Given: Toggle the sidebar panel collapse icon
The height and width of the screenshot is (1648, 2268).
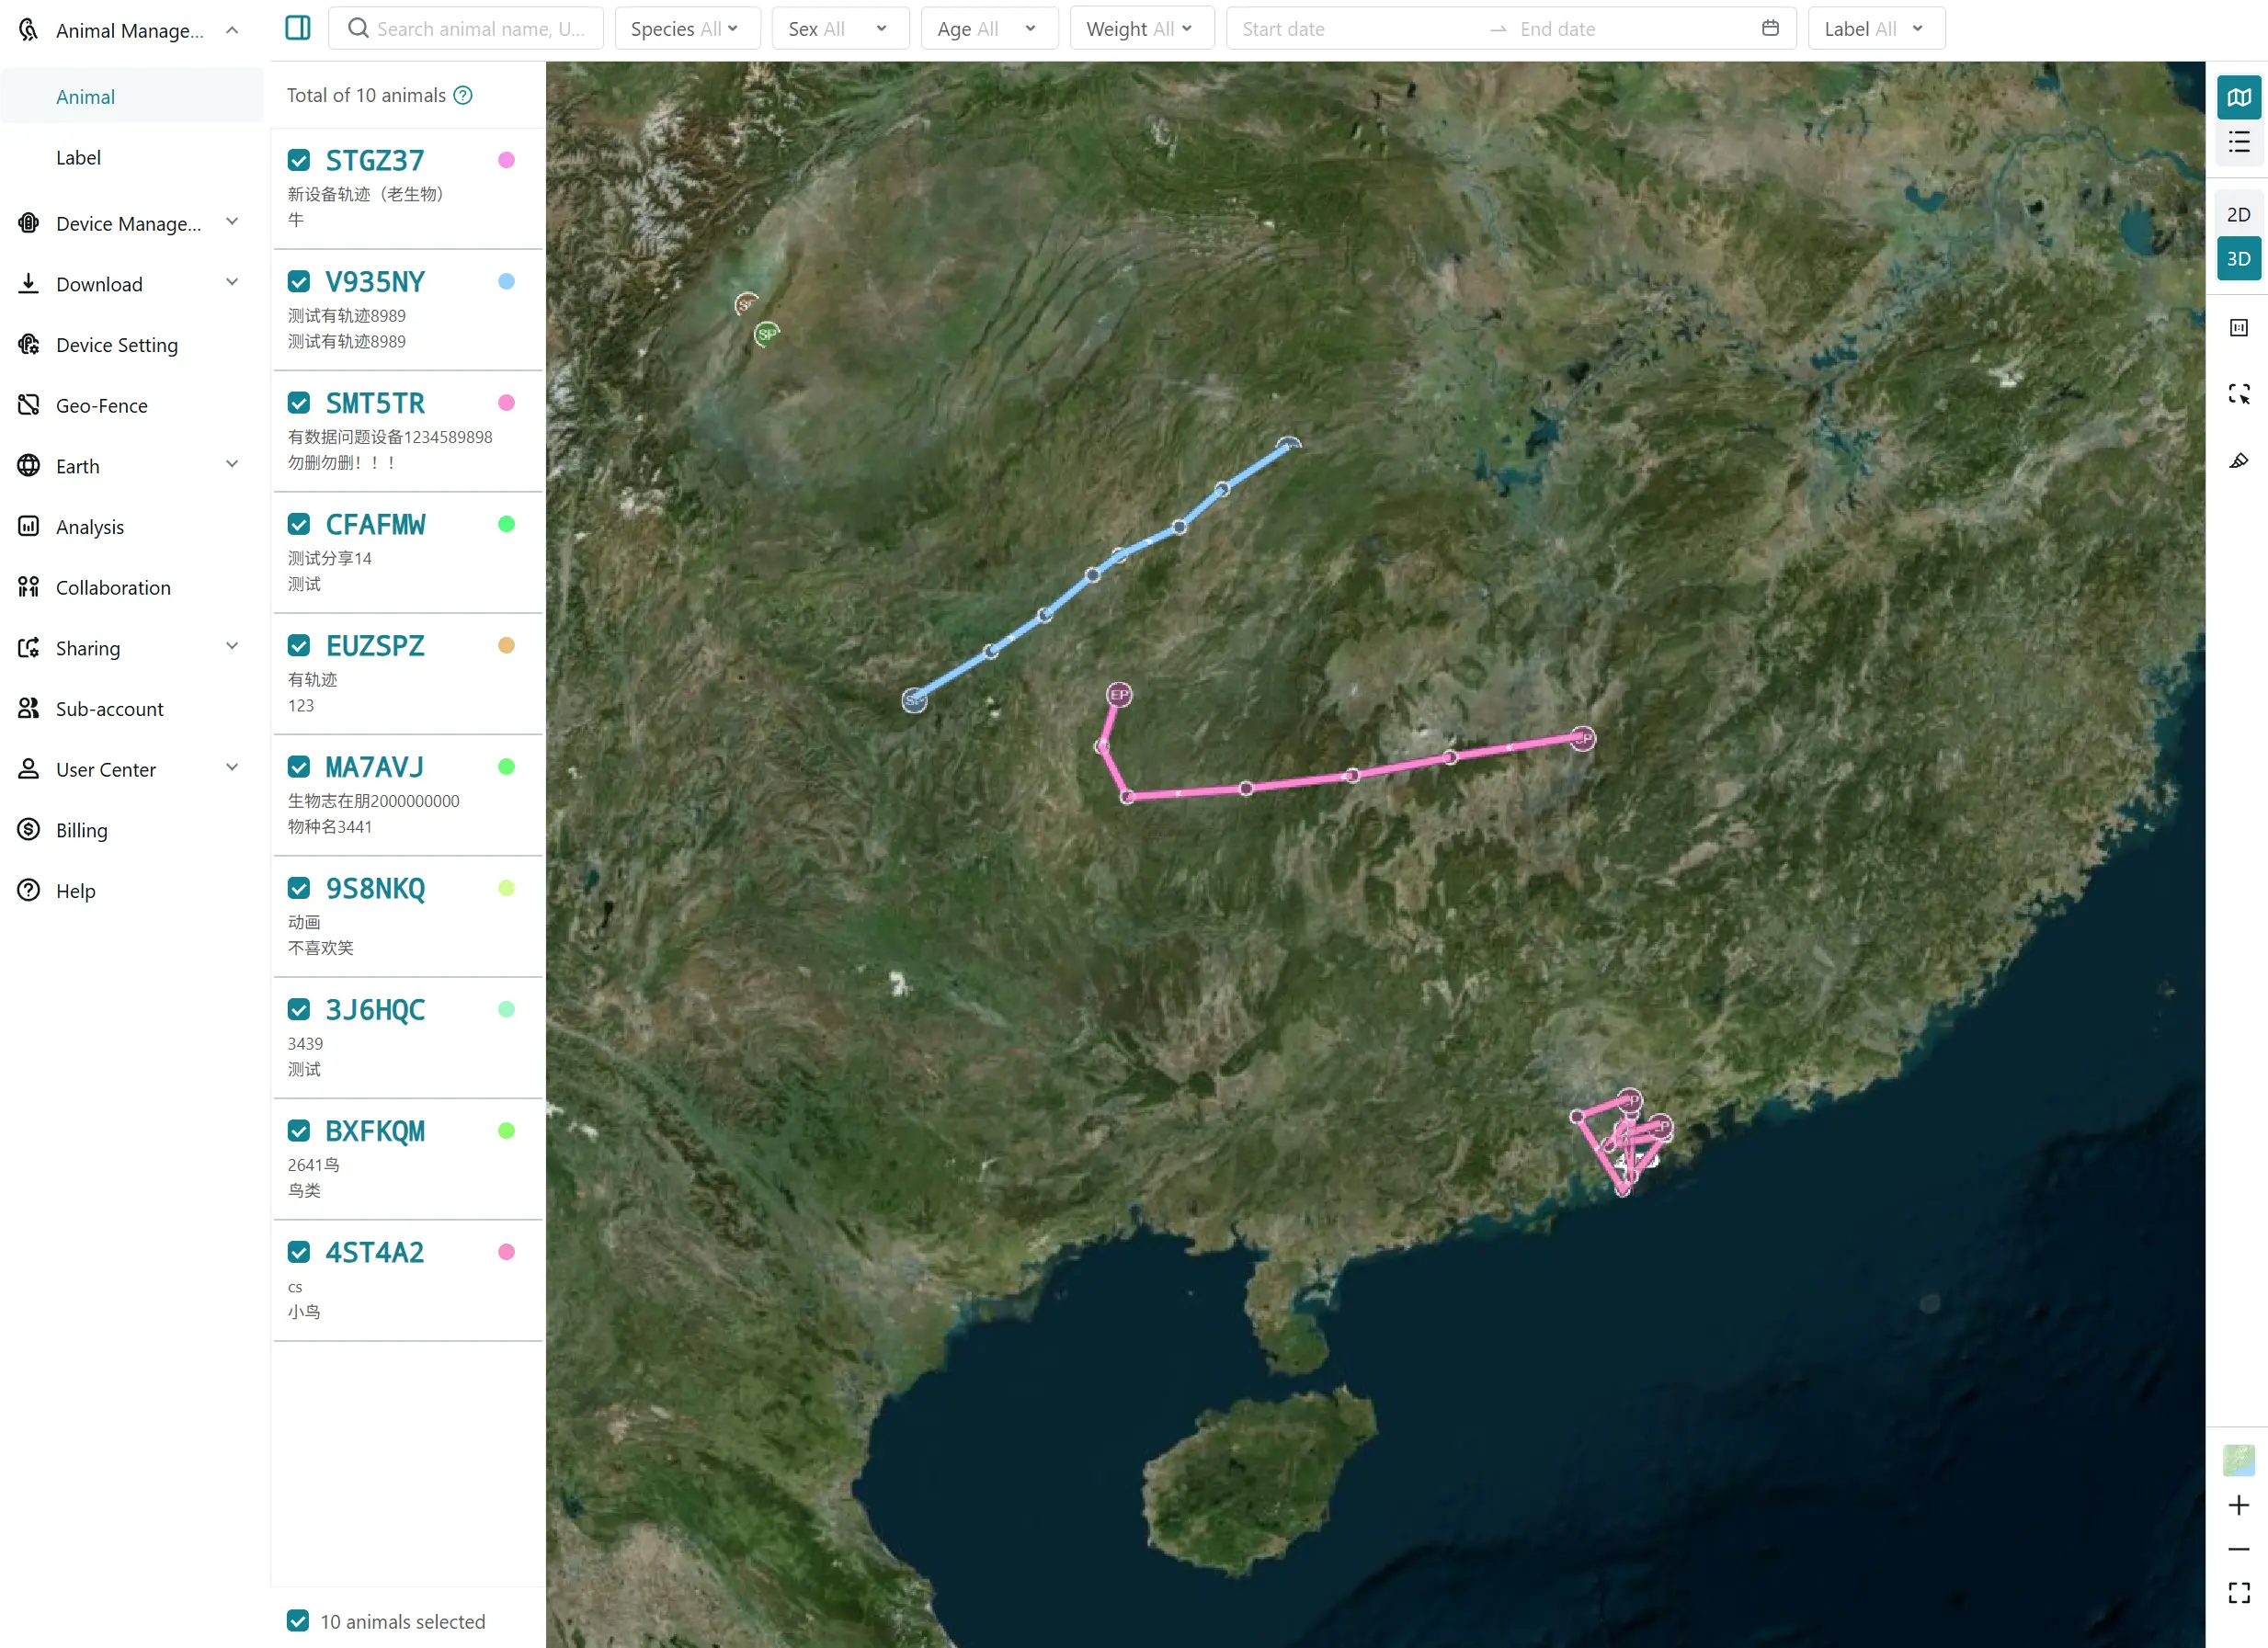Looking at the screenshot, I should (x=297, y=28).
